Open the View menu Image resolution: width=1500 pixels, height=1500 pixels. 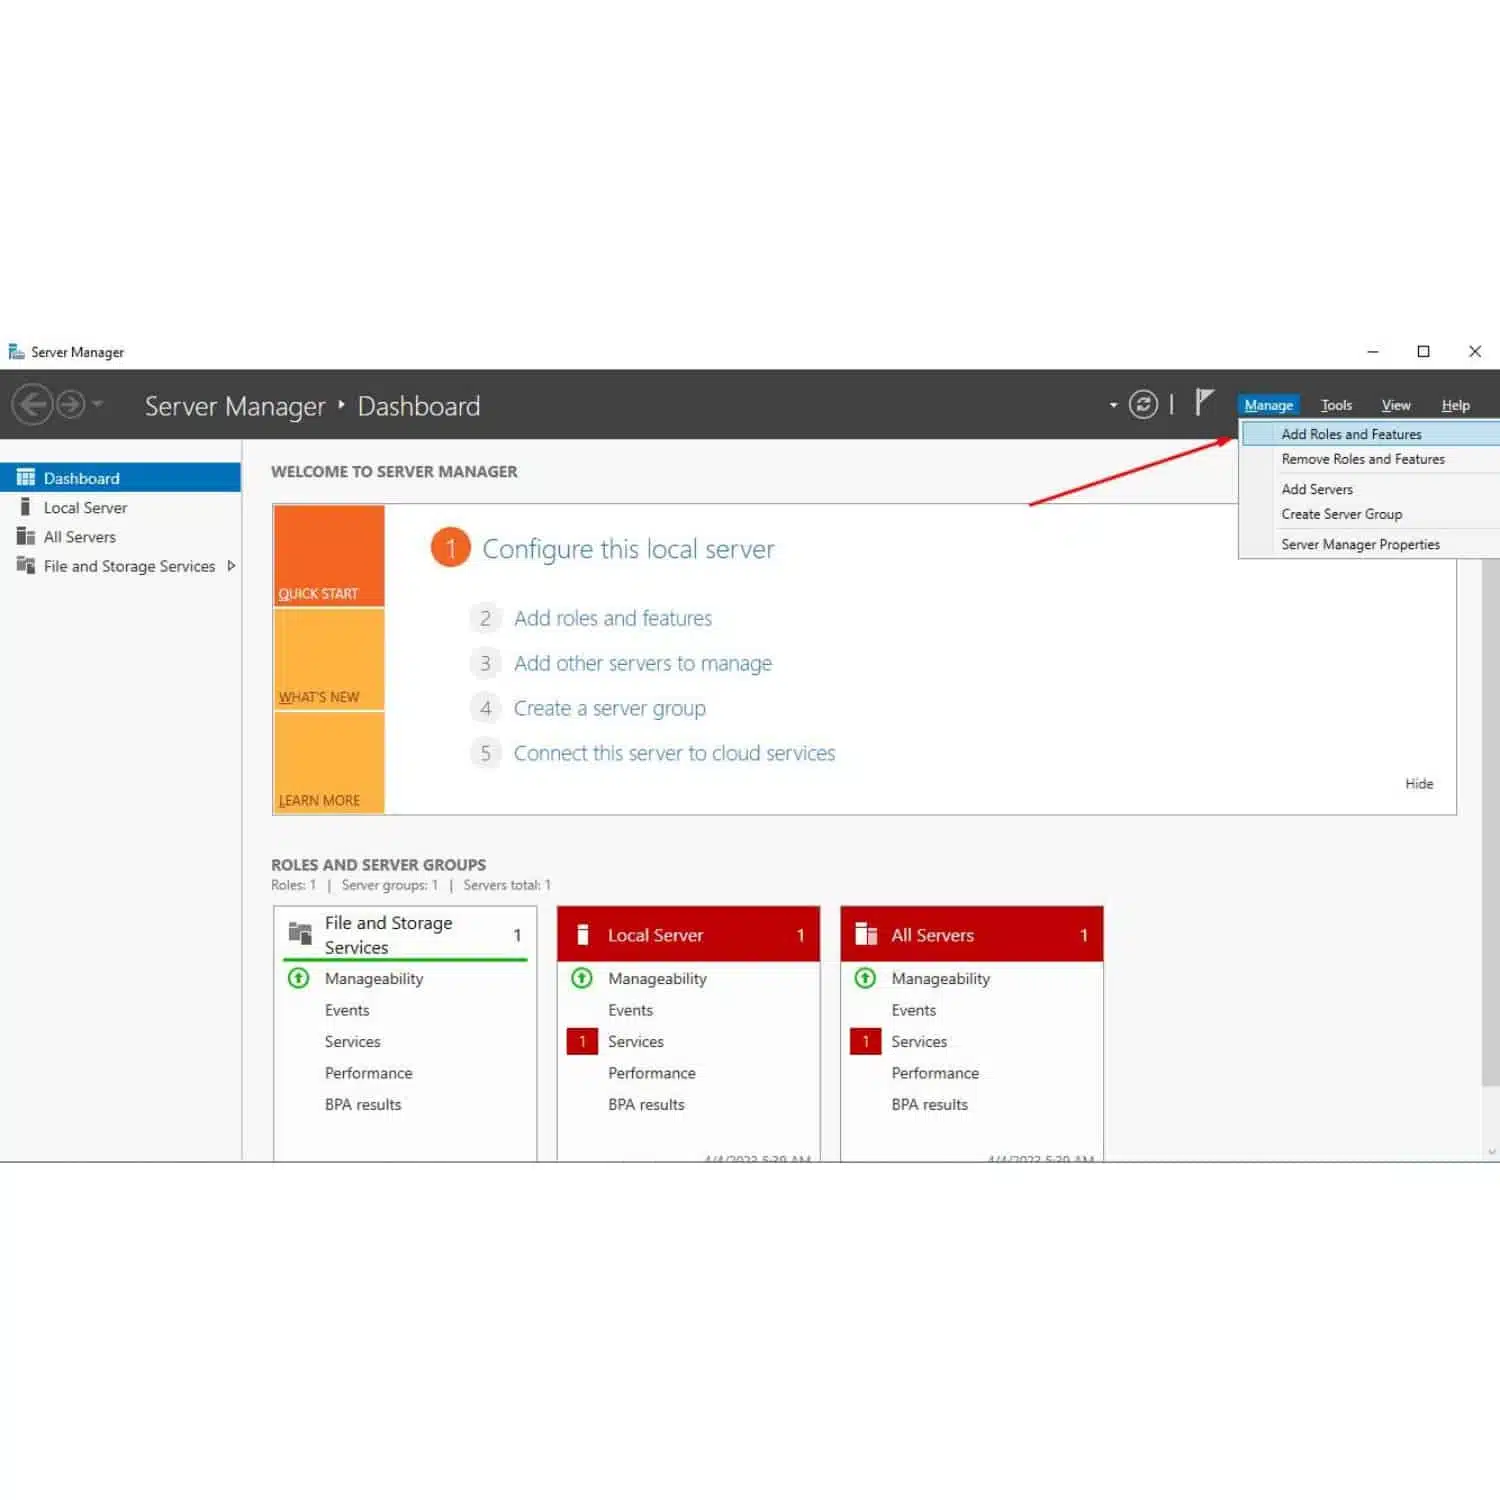pos(1396,405)
